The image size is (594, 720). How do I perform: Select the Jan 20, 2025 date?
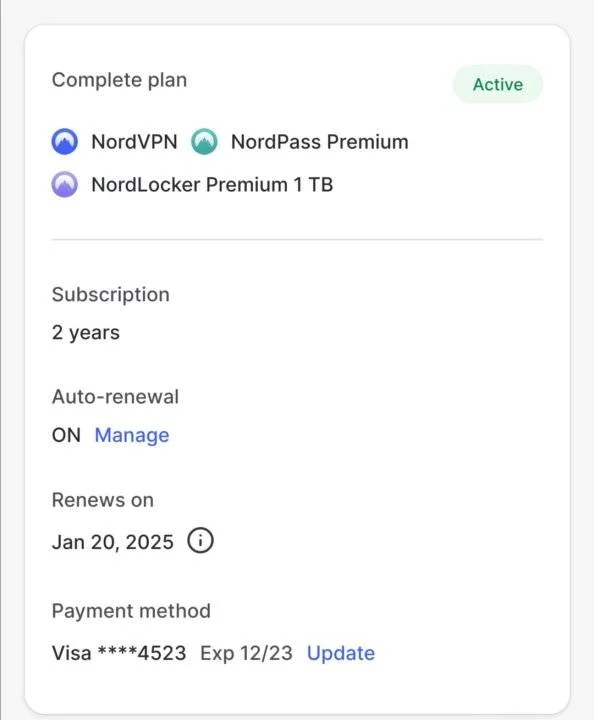(x=112, y=542)
